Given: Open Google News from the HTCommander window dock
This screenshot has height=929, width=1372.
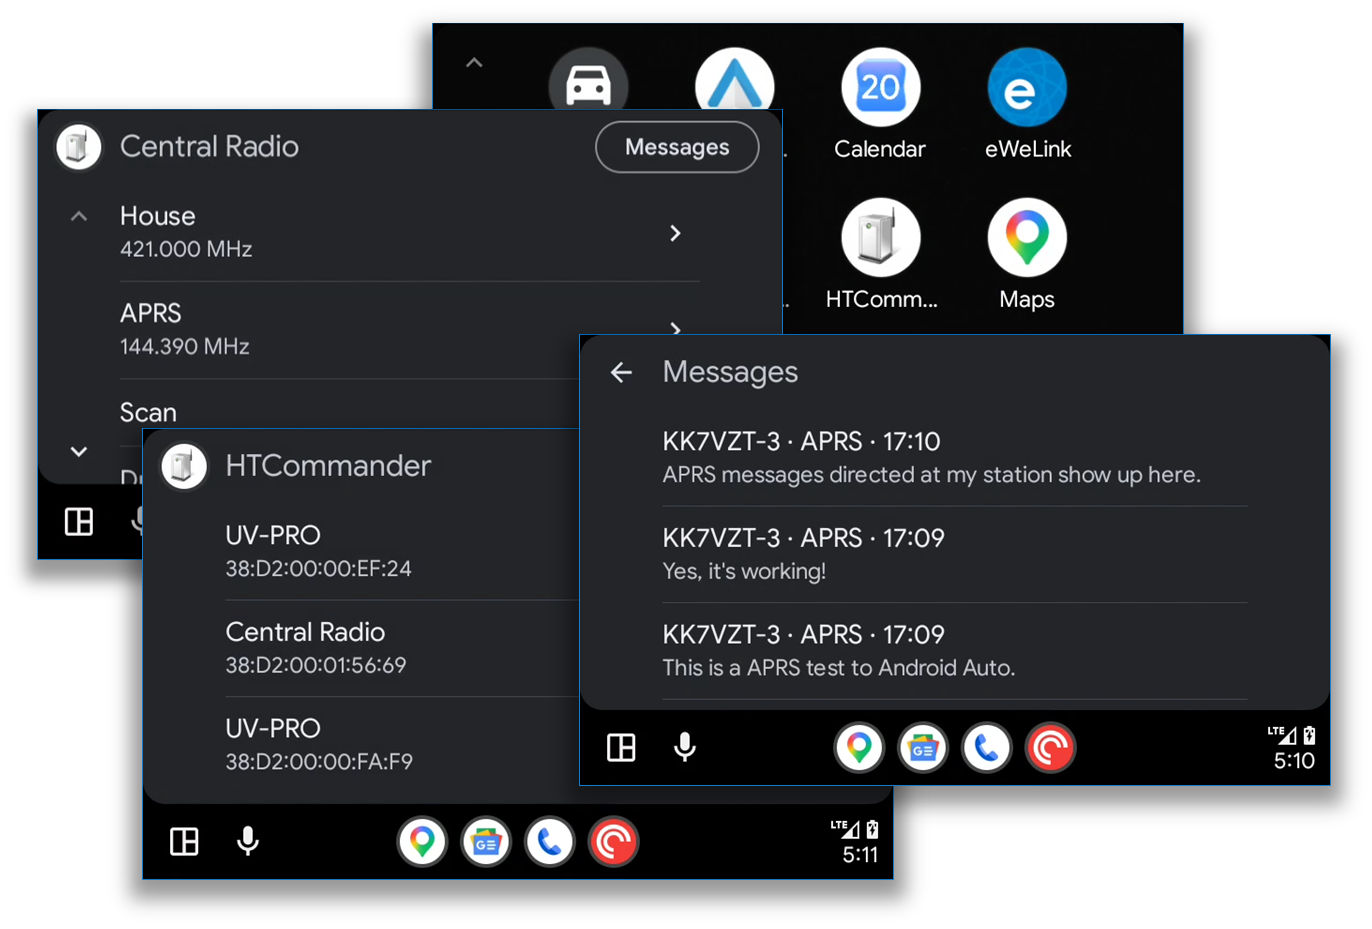Looking at the screenshot, I should [486, 842].
